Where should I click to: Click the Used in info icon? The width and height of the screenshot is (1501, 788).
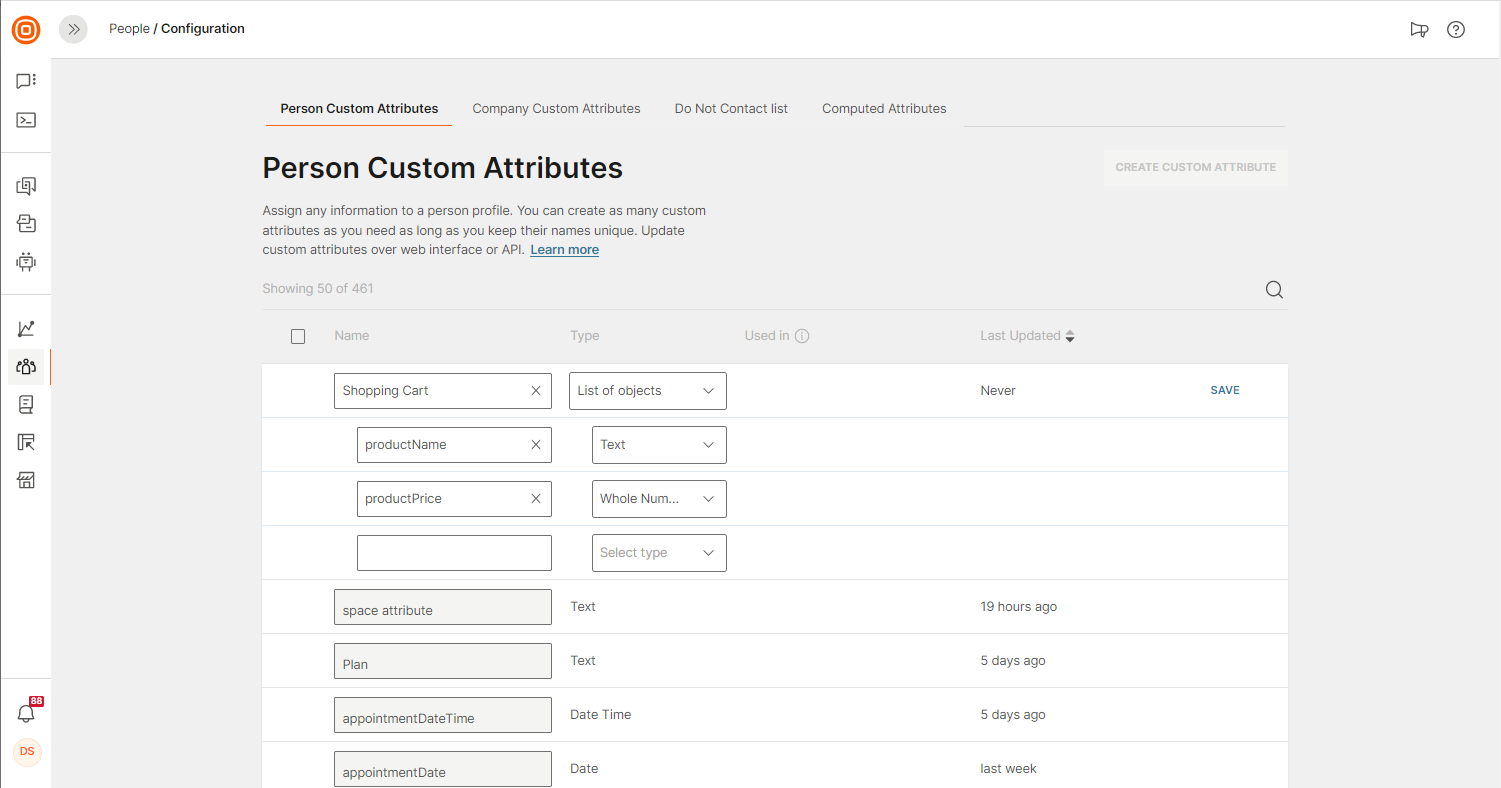pos(802,336)
